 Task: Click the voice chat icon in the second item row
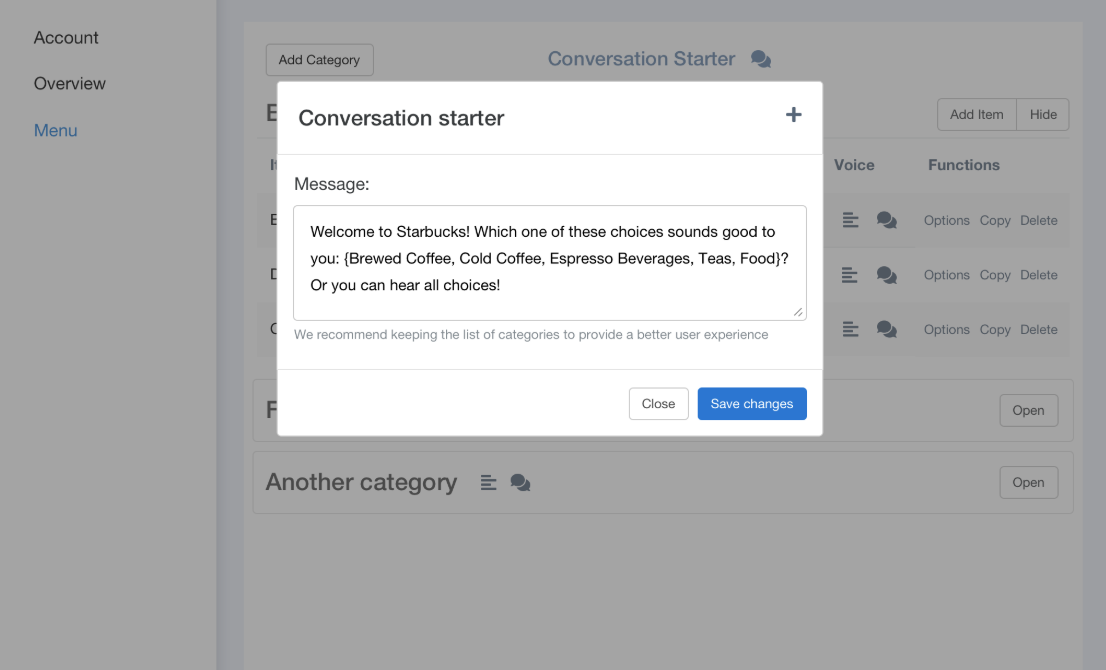[887, 275]
